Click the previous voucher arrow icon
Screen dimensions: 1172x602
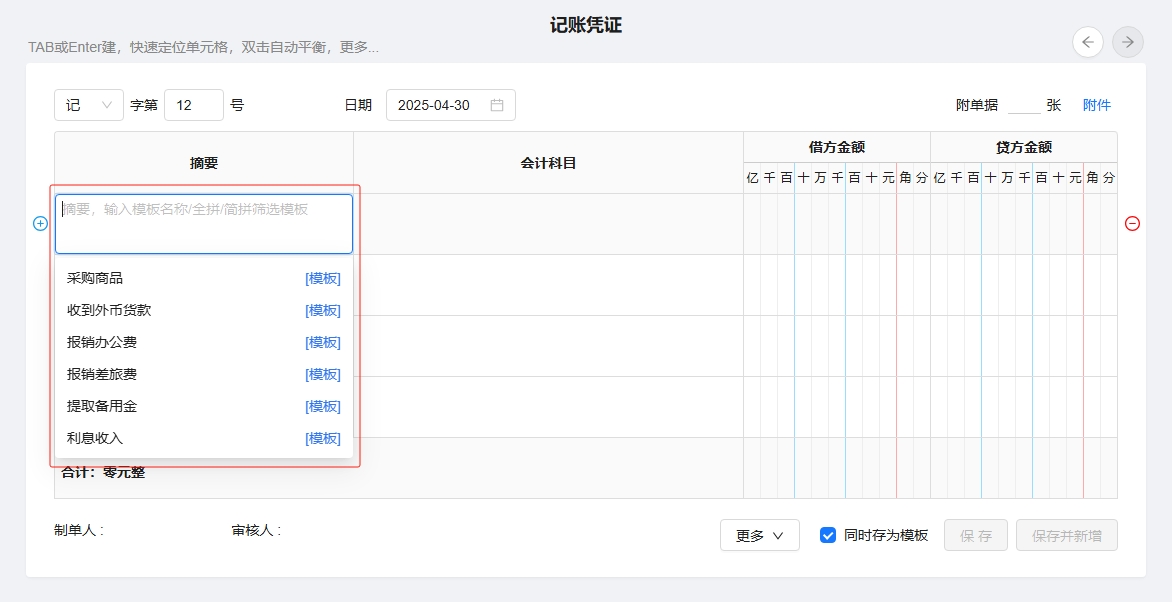[1088, 42]
